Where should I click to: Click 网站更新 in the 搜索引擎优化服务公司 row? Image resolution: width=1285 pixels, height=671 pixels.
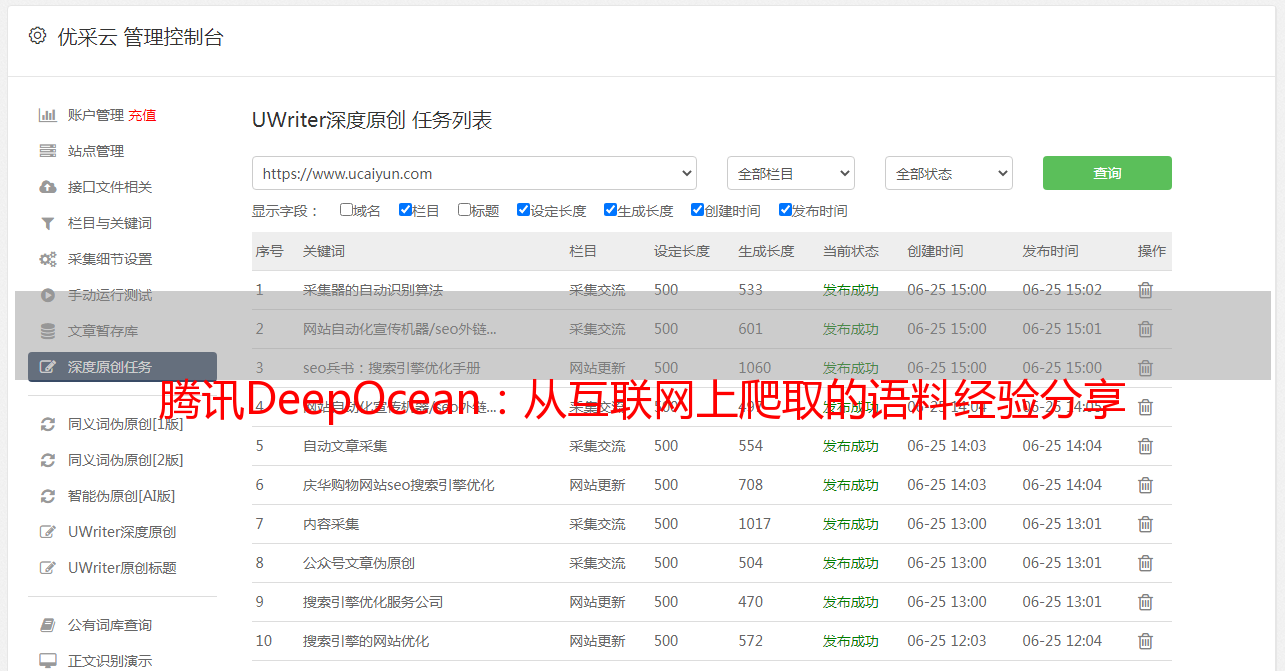click(598, 602)
